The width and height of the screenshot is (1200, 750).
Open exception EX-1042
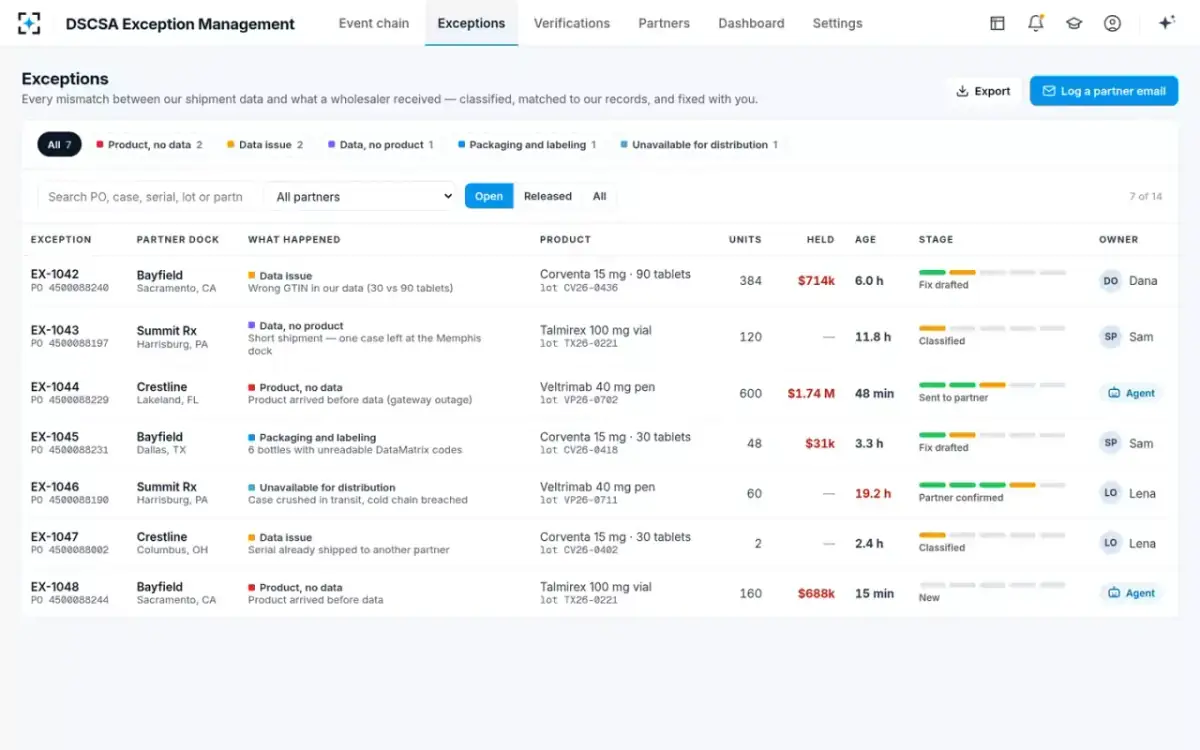click(55, 274)
